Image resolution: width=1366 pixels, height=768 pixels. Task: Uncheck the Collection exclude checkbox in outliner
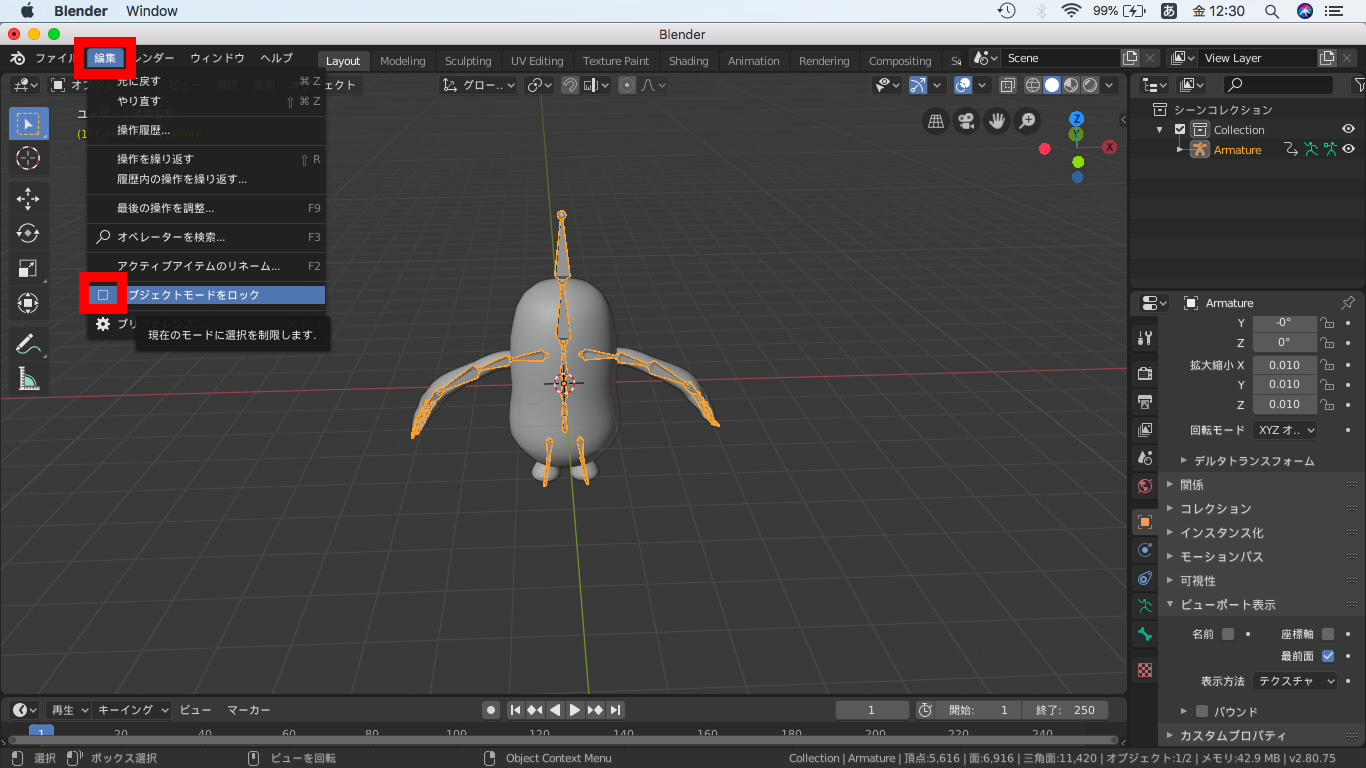click(1180, 130)
